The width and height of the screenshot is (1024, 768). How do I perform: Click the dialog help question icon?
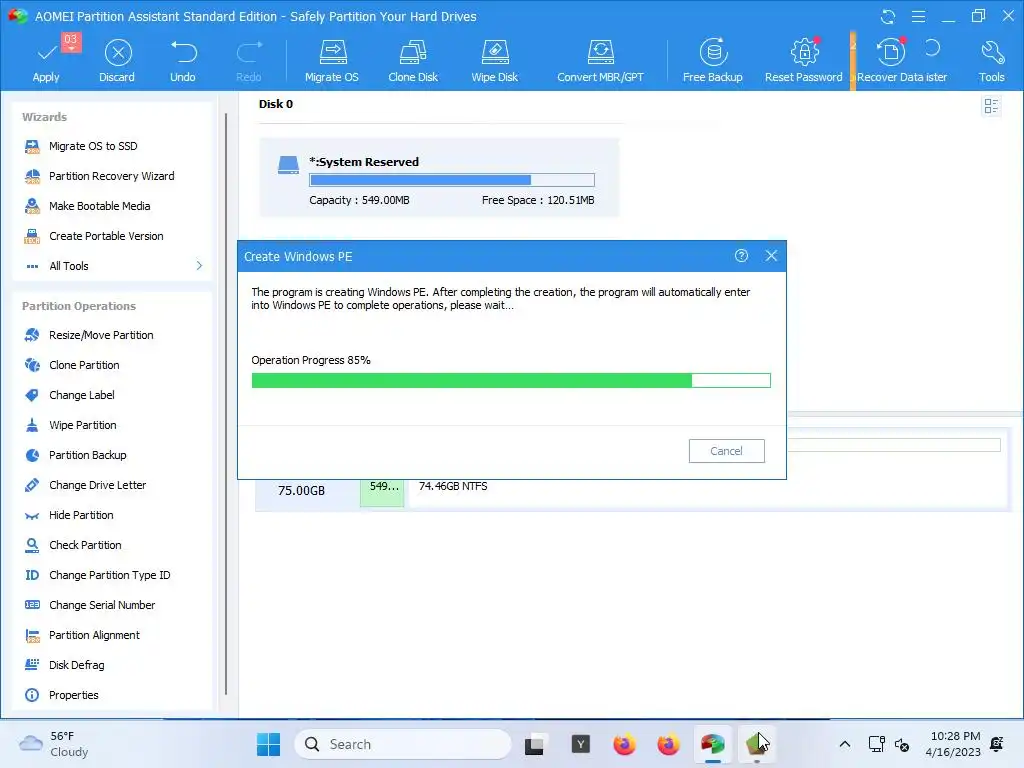pyautogui.click(x=741, y=256)
